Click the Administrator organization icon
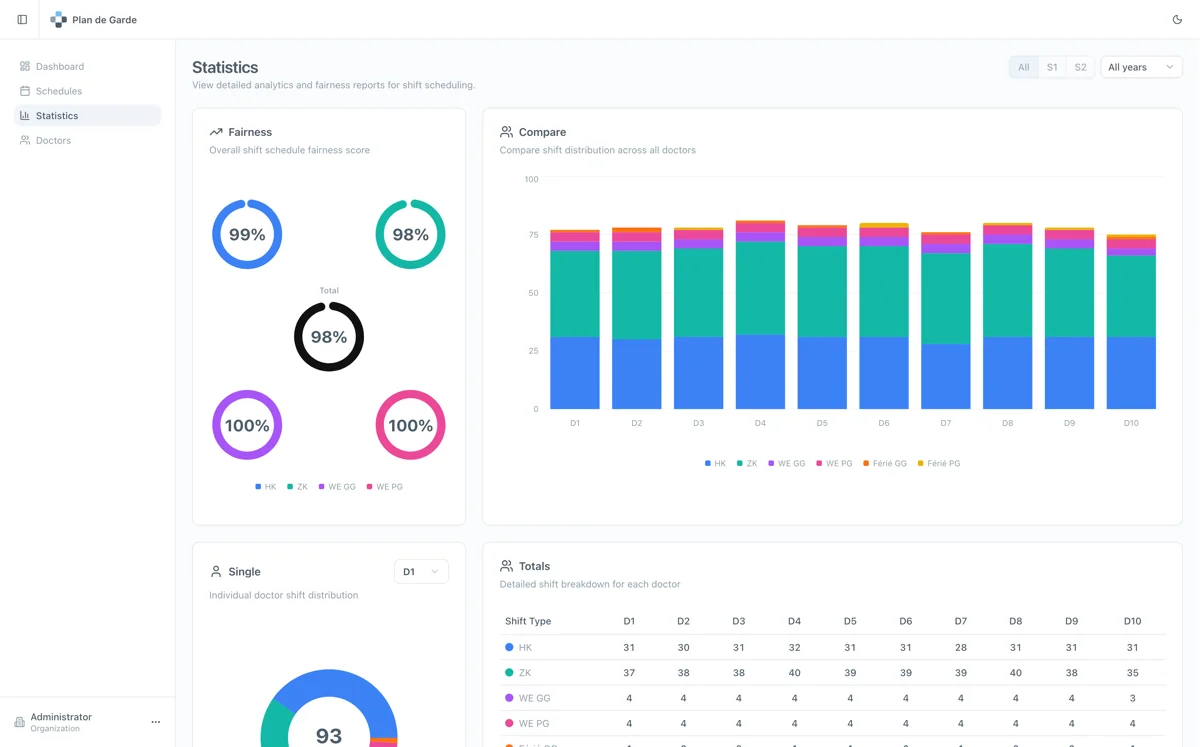 (x=19, y=722)
